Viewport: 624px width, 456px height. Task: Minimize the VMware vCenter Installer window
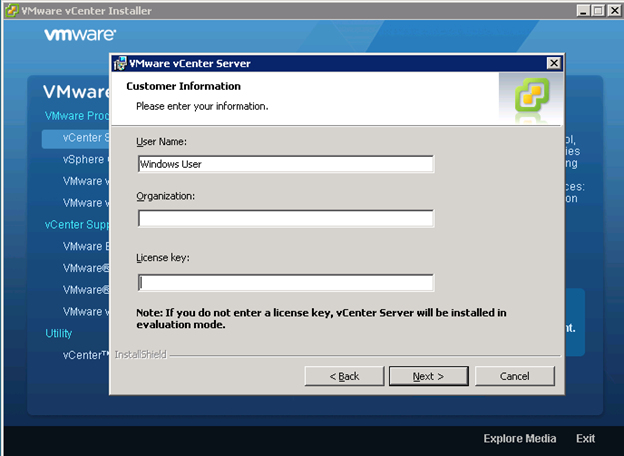click(x=583, y=10)
